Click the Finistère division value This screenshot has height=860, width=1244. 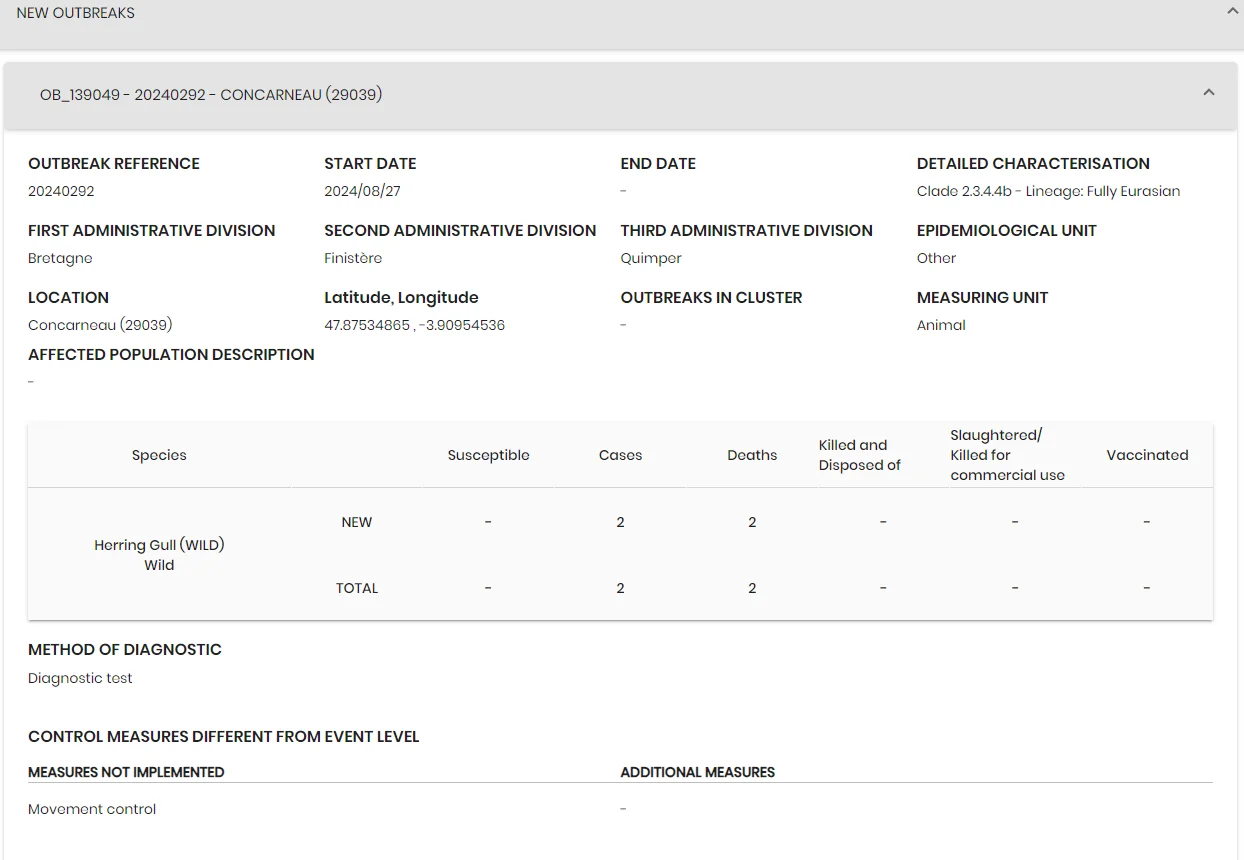point(353,258)
